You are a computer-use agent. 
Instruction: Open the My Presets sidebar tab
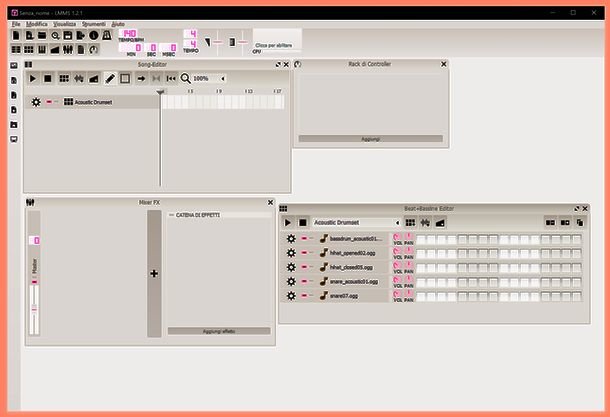tap(14, 110)
